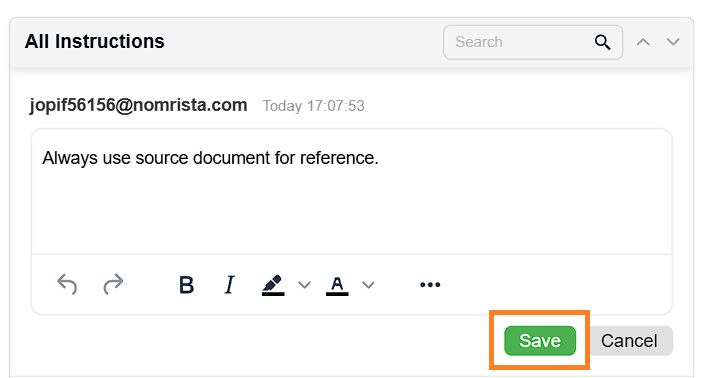Go to next result with down chevron
Screen dimensions: 707x378
point(673,42)
